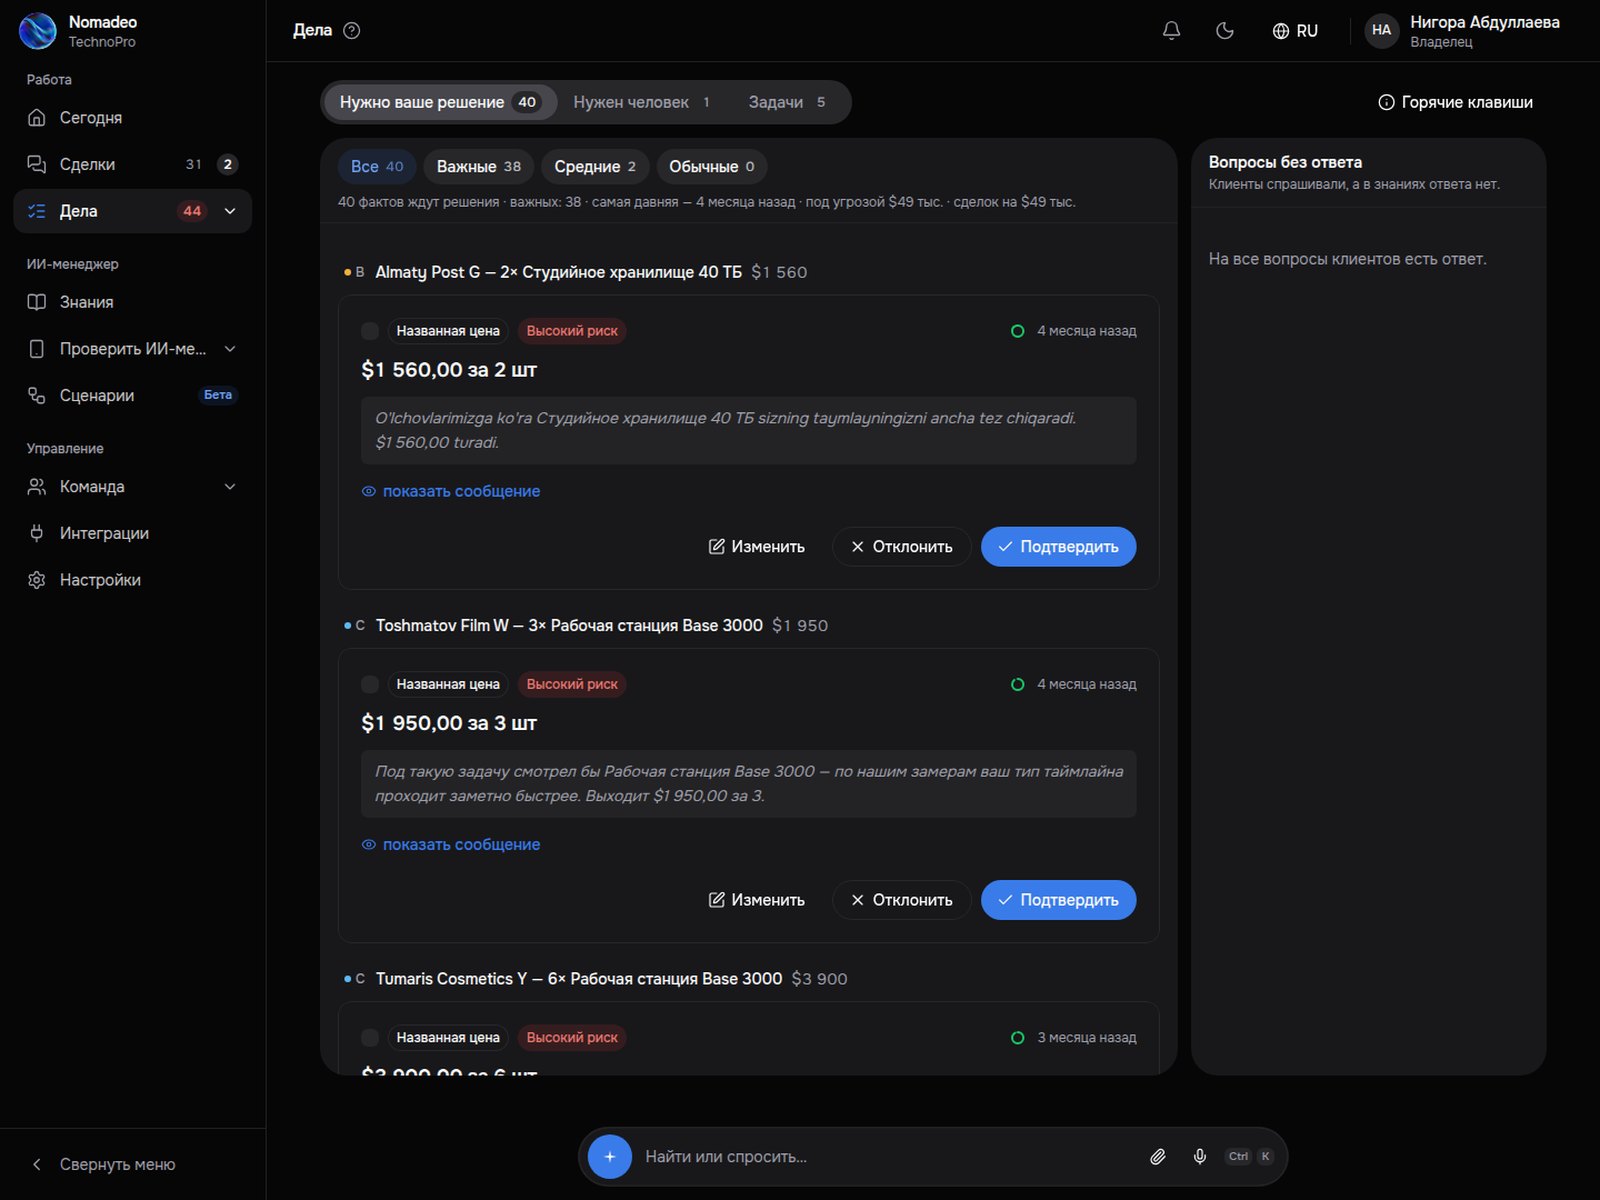
Task: Expand the Дела sidebar chevron
Action: point(230,211)
